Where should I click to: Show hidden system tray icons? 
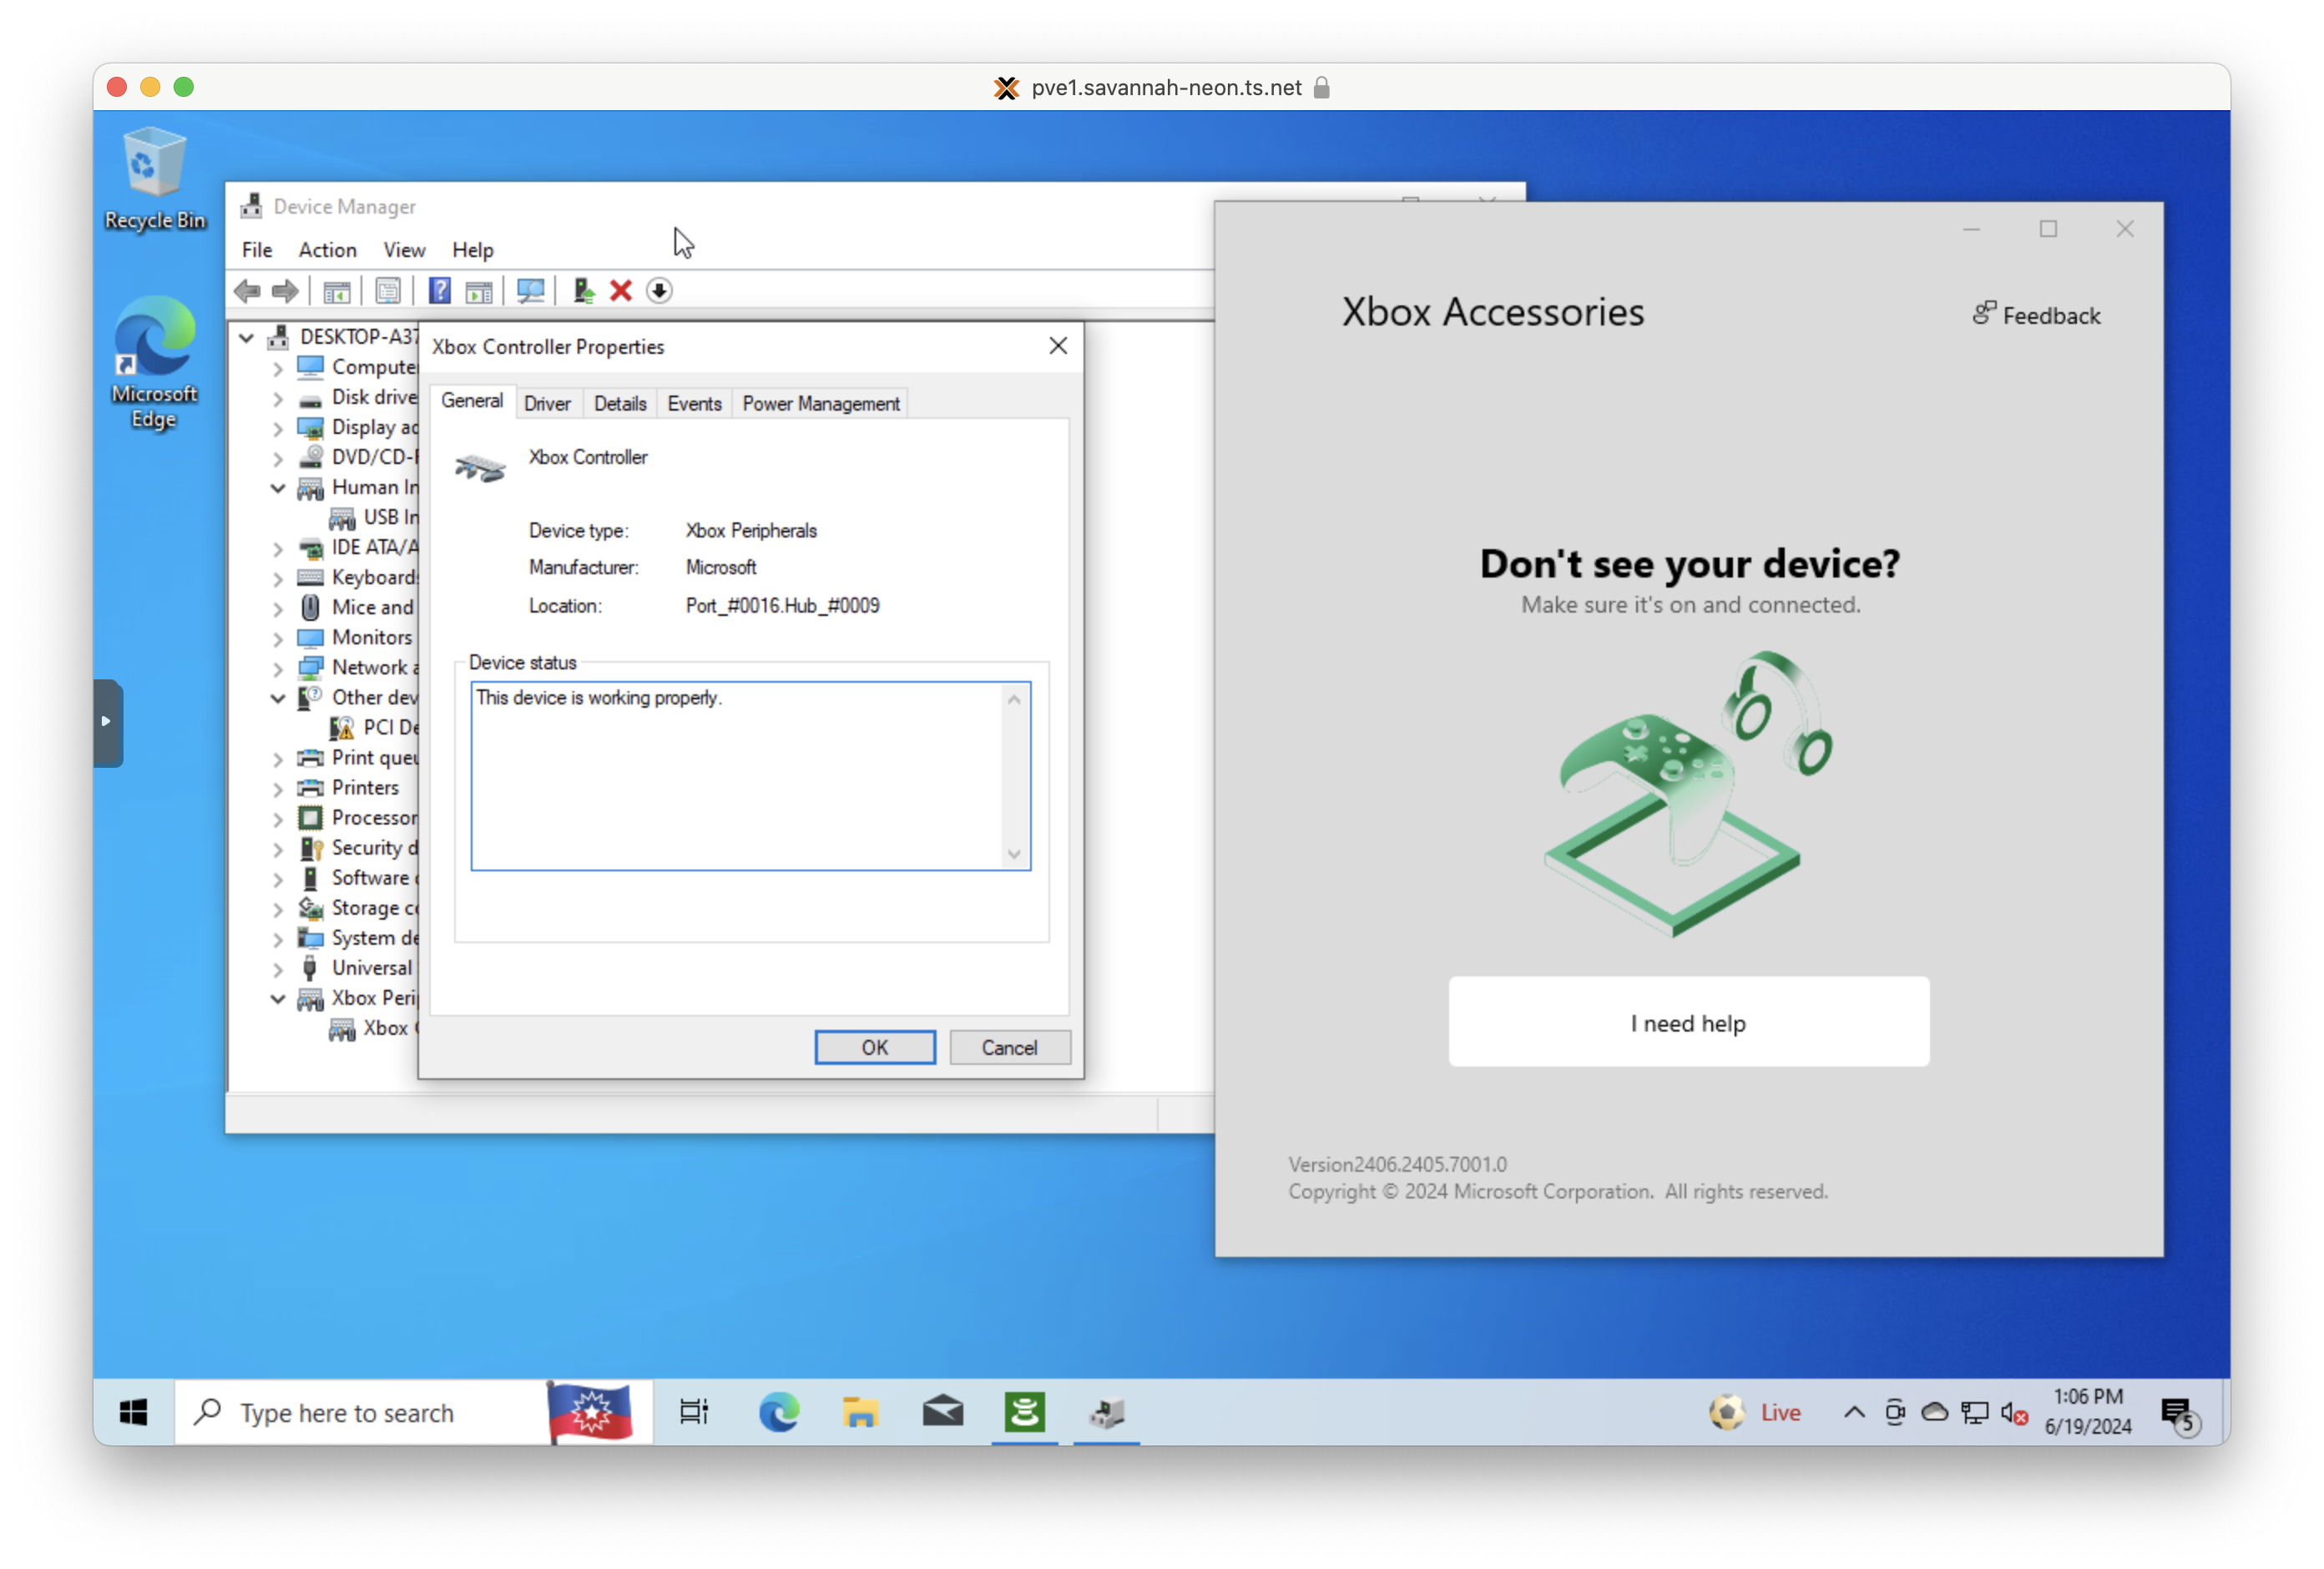[1854, 1412]
